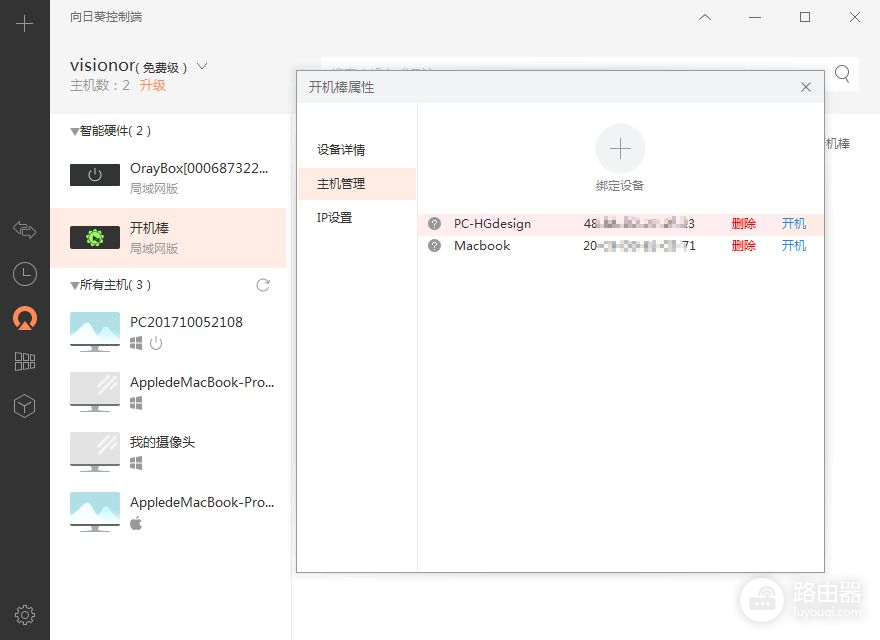Image resolution: width=880 pixels, height=640 pixels.
Task: Click the 绑定设备 plus button
Action: pyautogui.click(x=620, y=149)
